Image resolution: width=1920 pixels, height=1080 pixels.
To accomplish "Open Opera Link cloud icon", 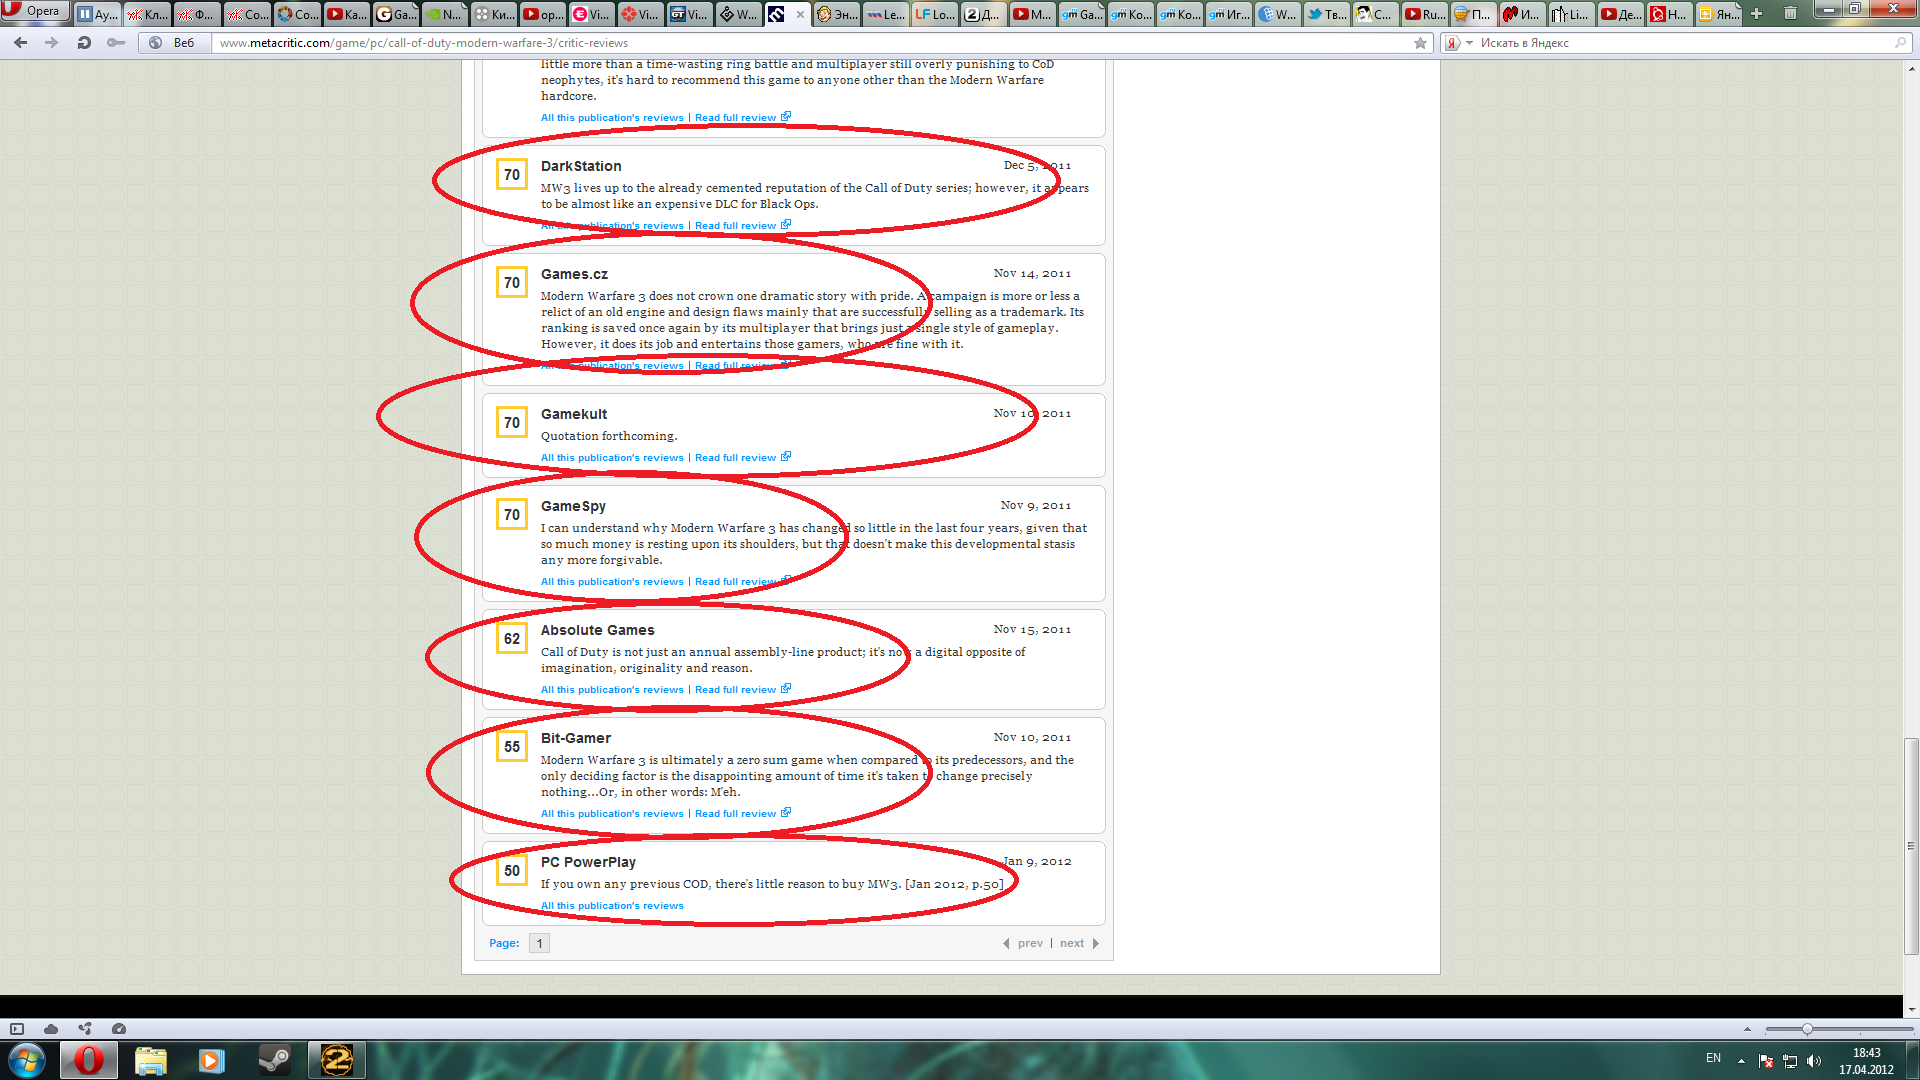I will [51, 1029].
